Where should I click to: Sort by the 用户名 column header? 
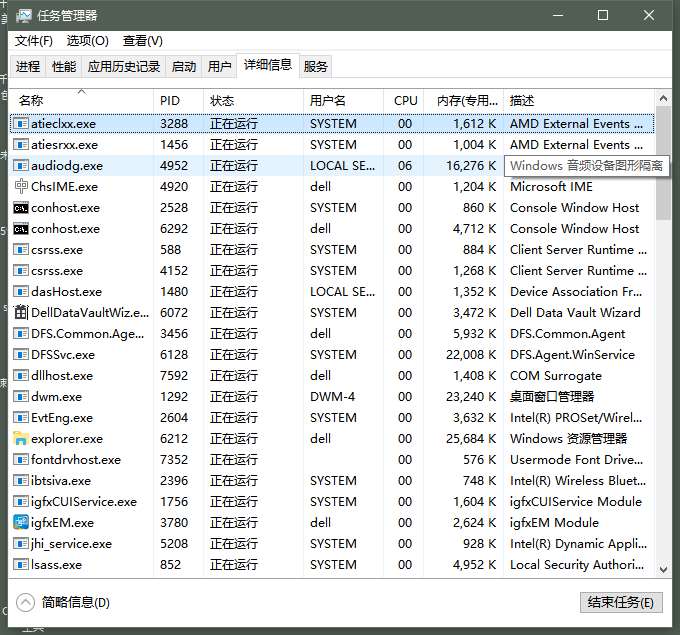343,101
